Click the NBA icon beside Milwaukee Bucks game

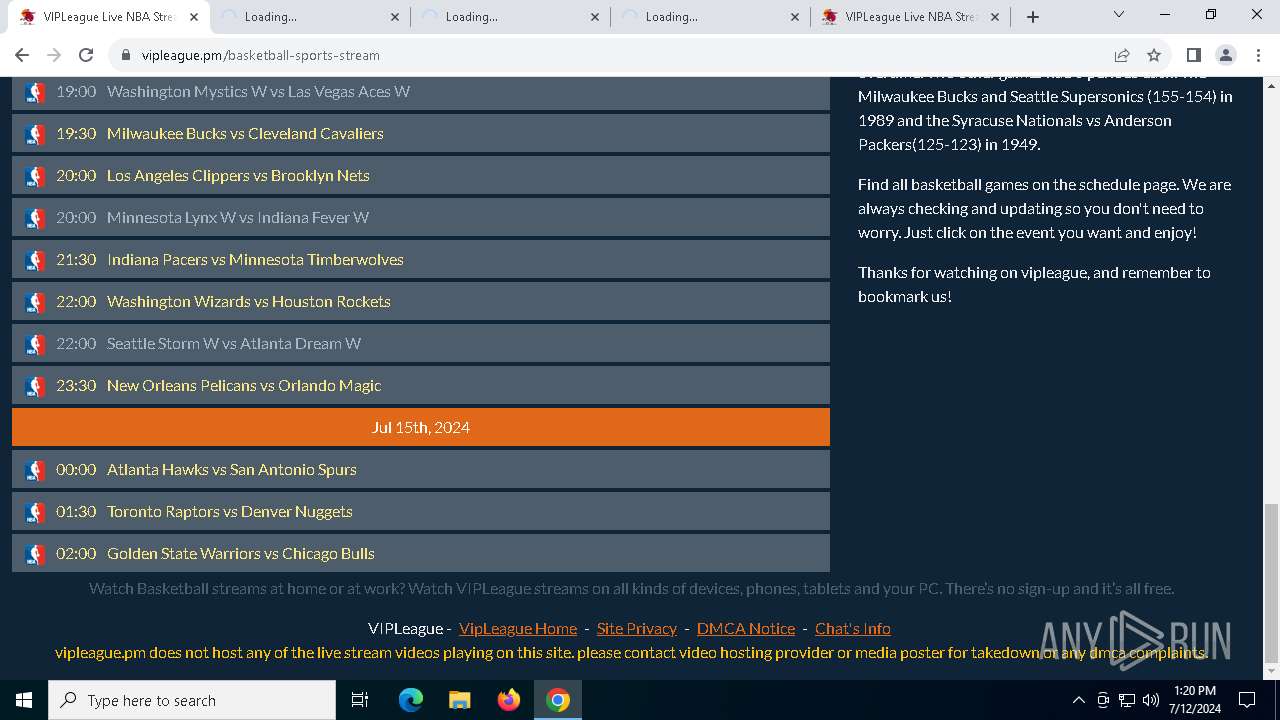click(x=35, y=134)
